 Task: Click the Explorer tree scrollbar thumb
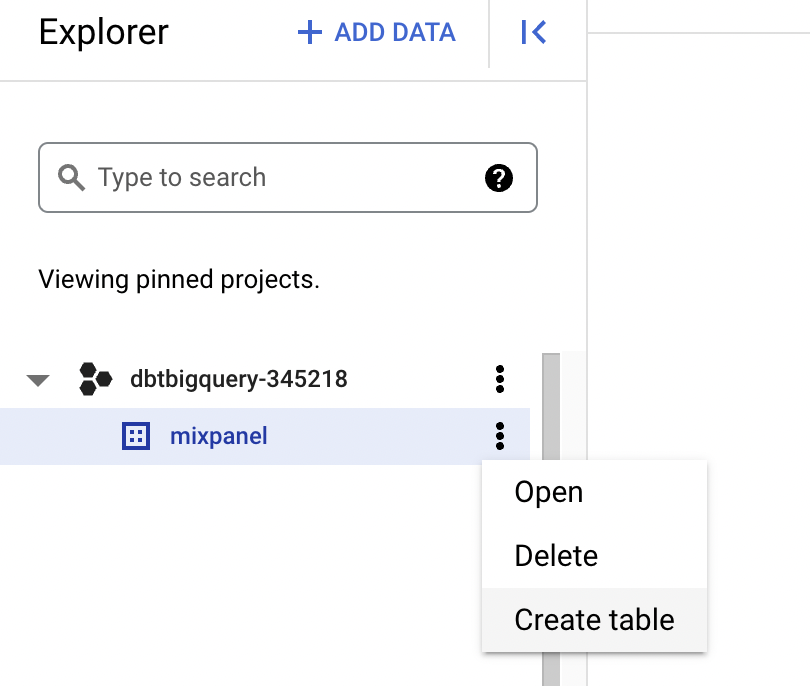point(551,407)
